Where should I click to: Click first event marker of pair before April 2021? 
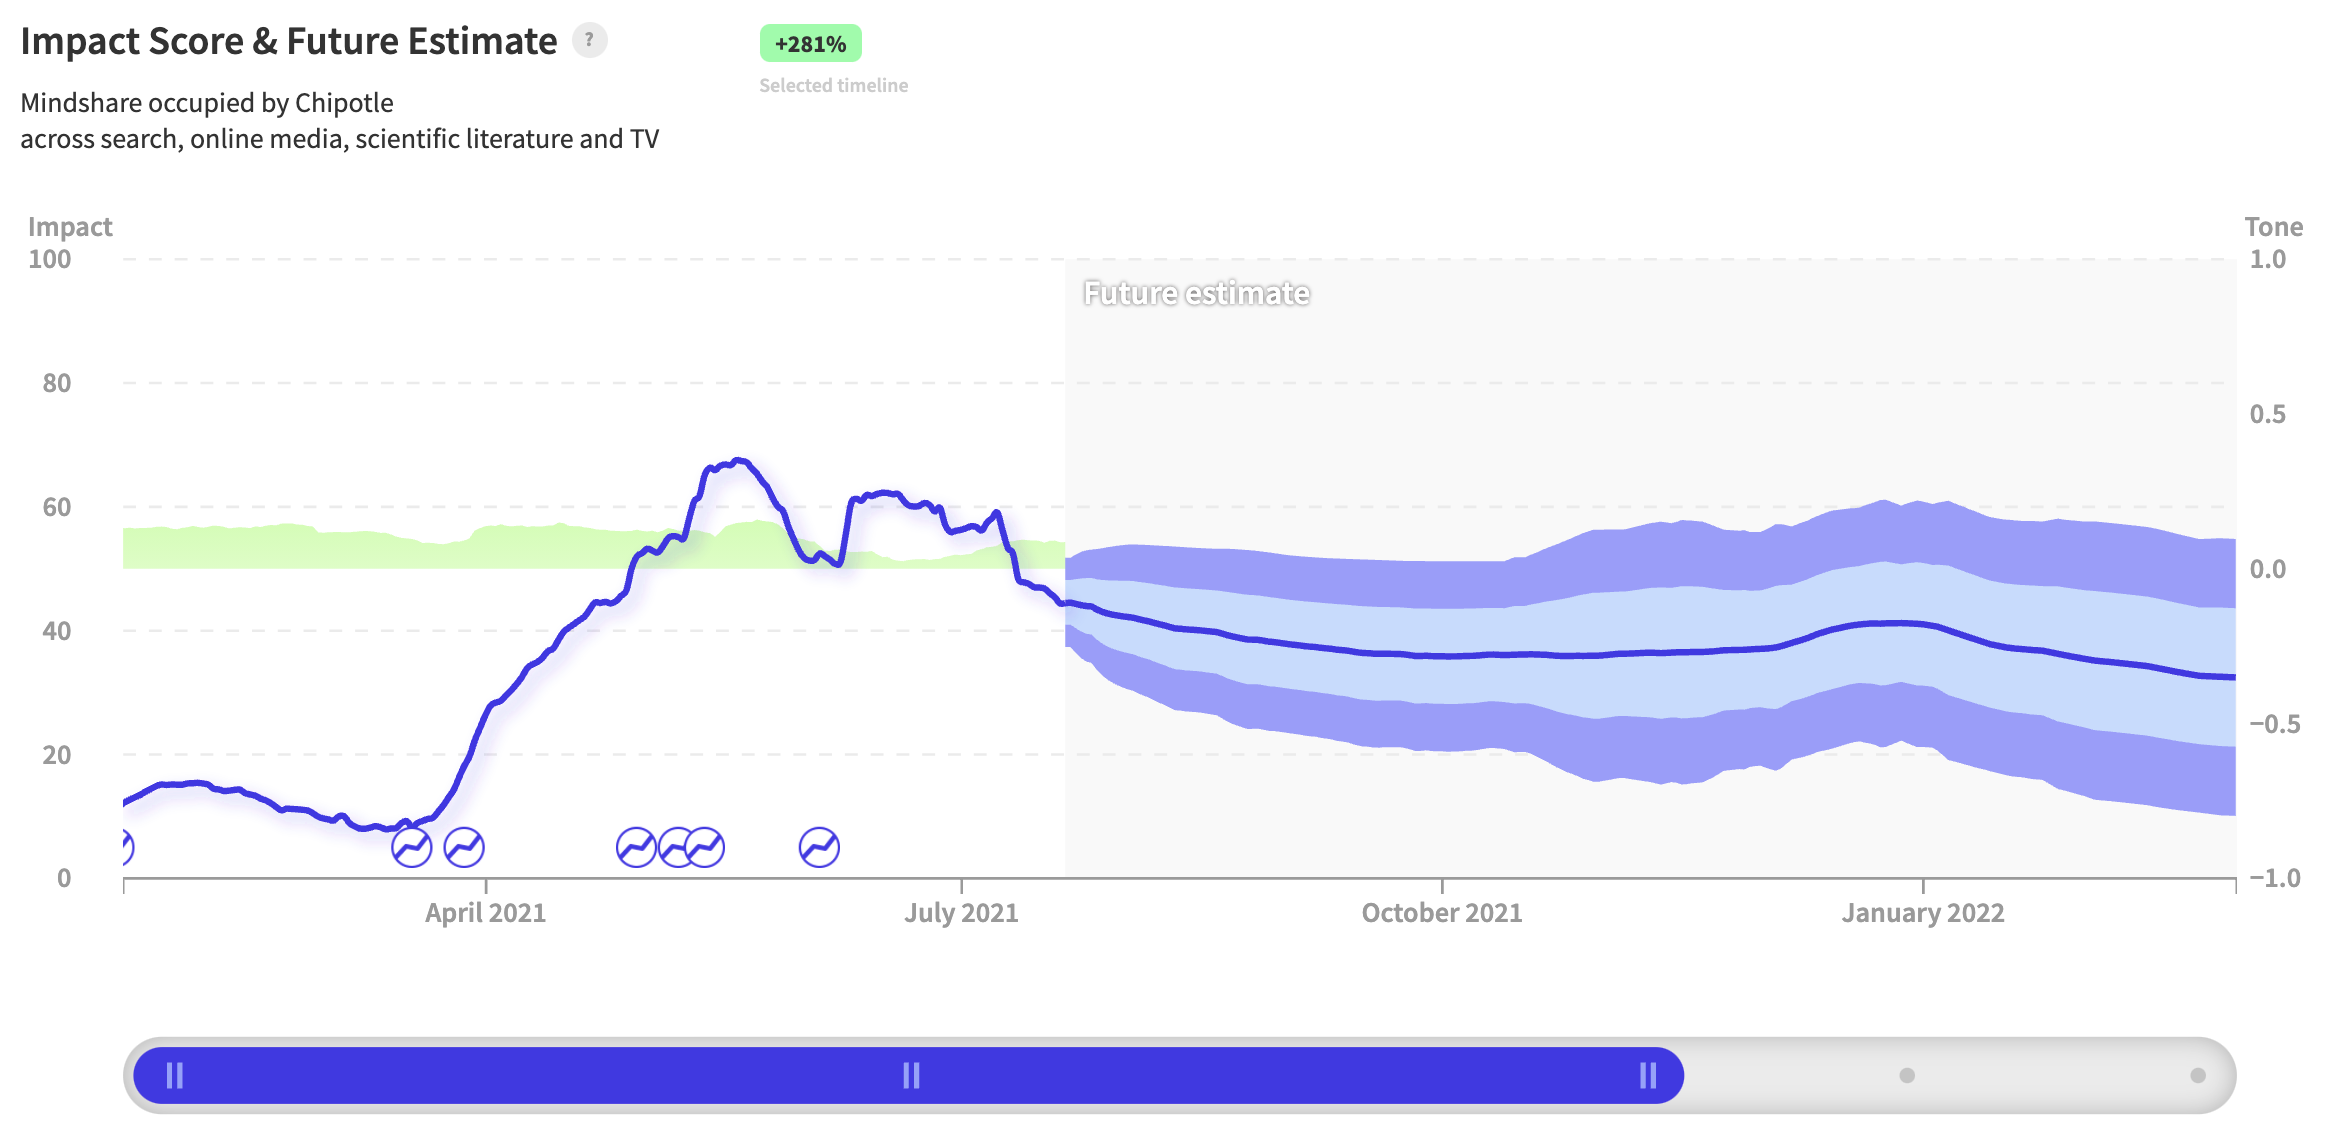[x=411, y=847]
